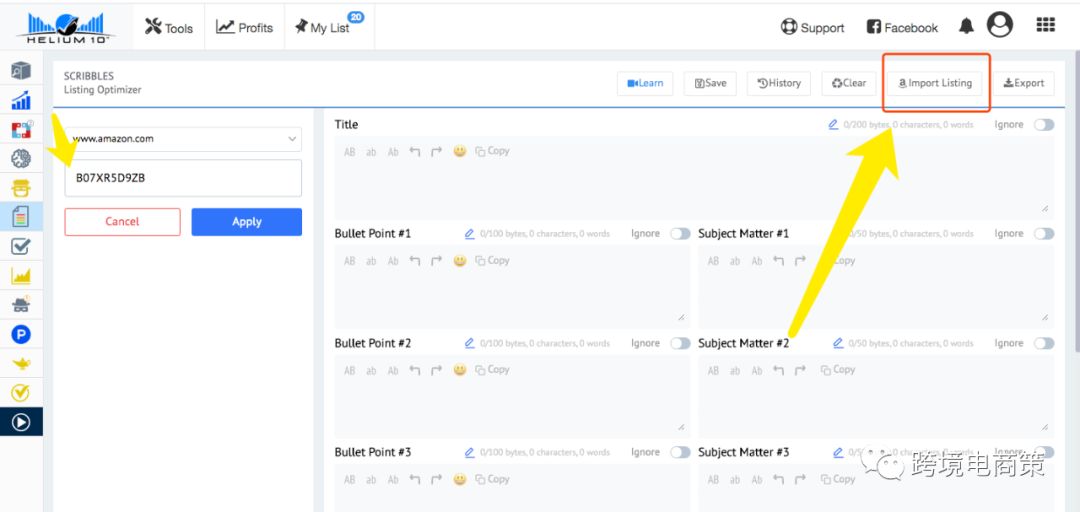Open the apps grid icon
Image resolution: width=1080 pixels, height=512 pixels.
[1045, 26]
